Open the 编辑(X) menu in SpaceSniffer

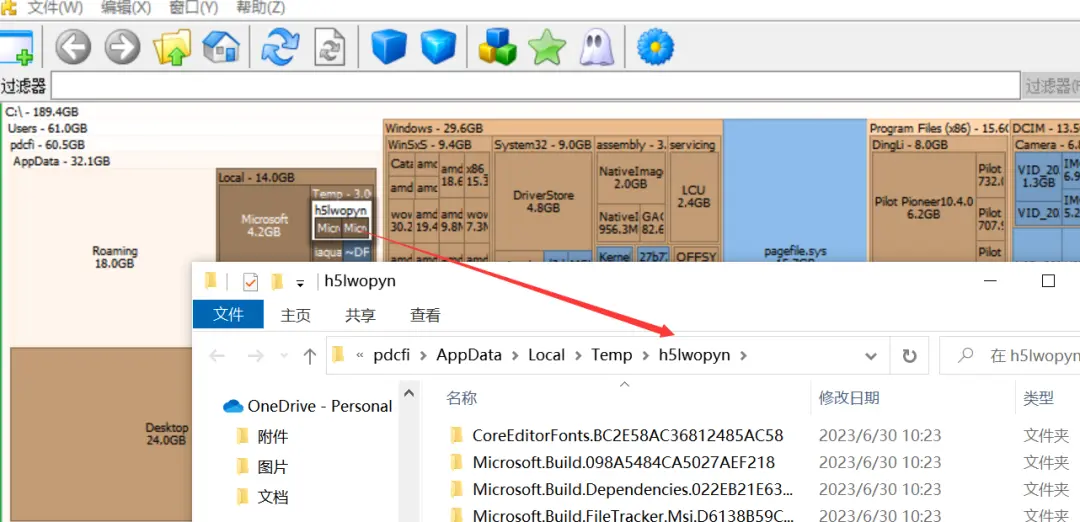pyautogui.click(x=126, y=8)
